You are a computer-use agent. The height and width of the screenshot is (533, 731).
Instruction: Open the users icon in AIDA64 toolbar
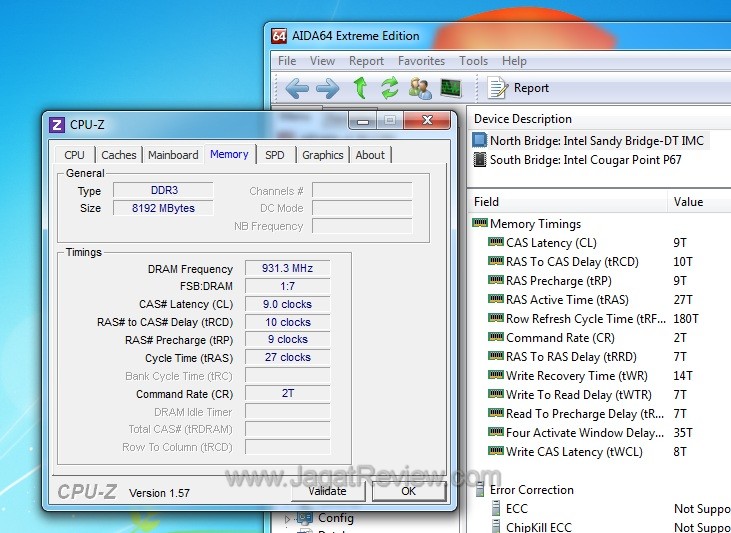pyautogui.click(x=420, y=88)
